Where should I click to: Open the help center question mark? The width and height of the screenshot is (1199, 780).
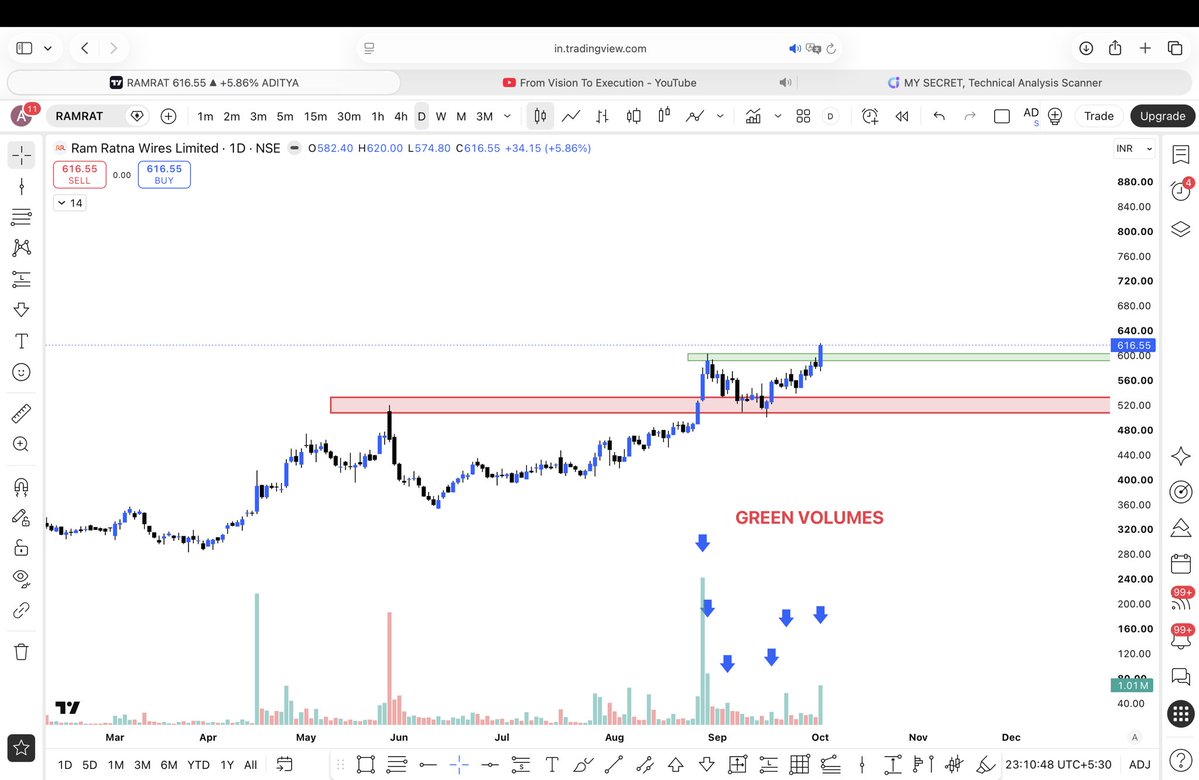[x=1181, y=760]
